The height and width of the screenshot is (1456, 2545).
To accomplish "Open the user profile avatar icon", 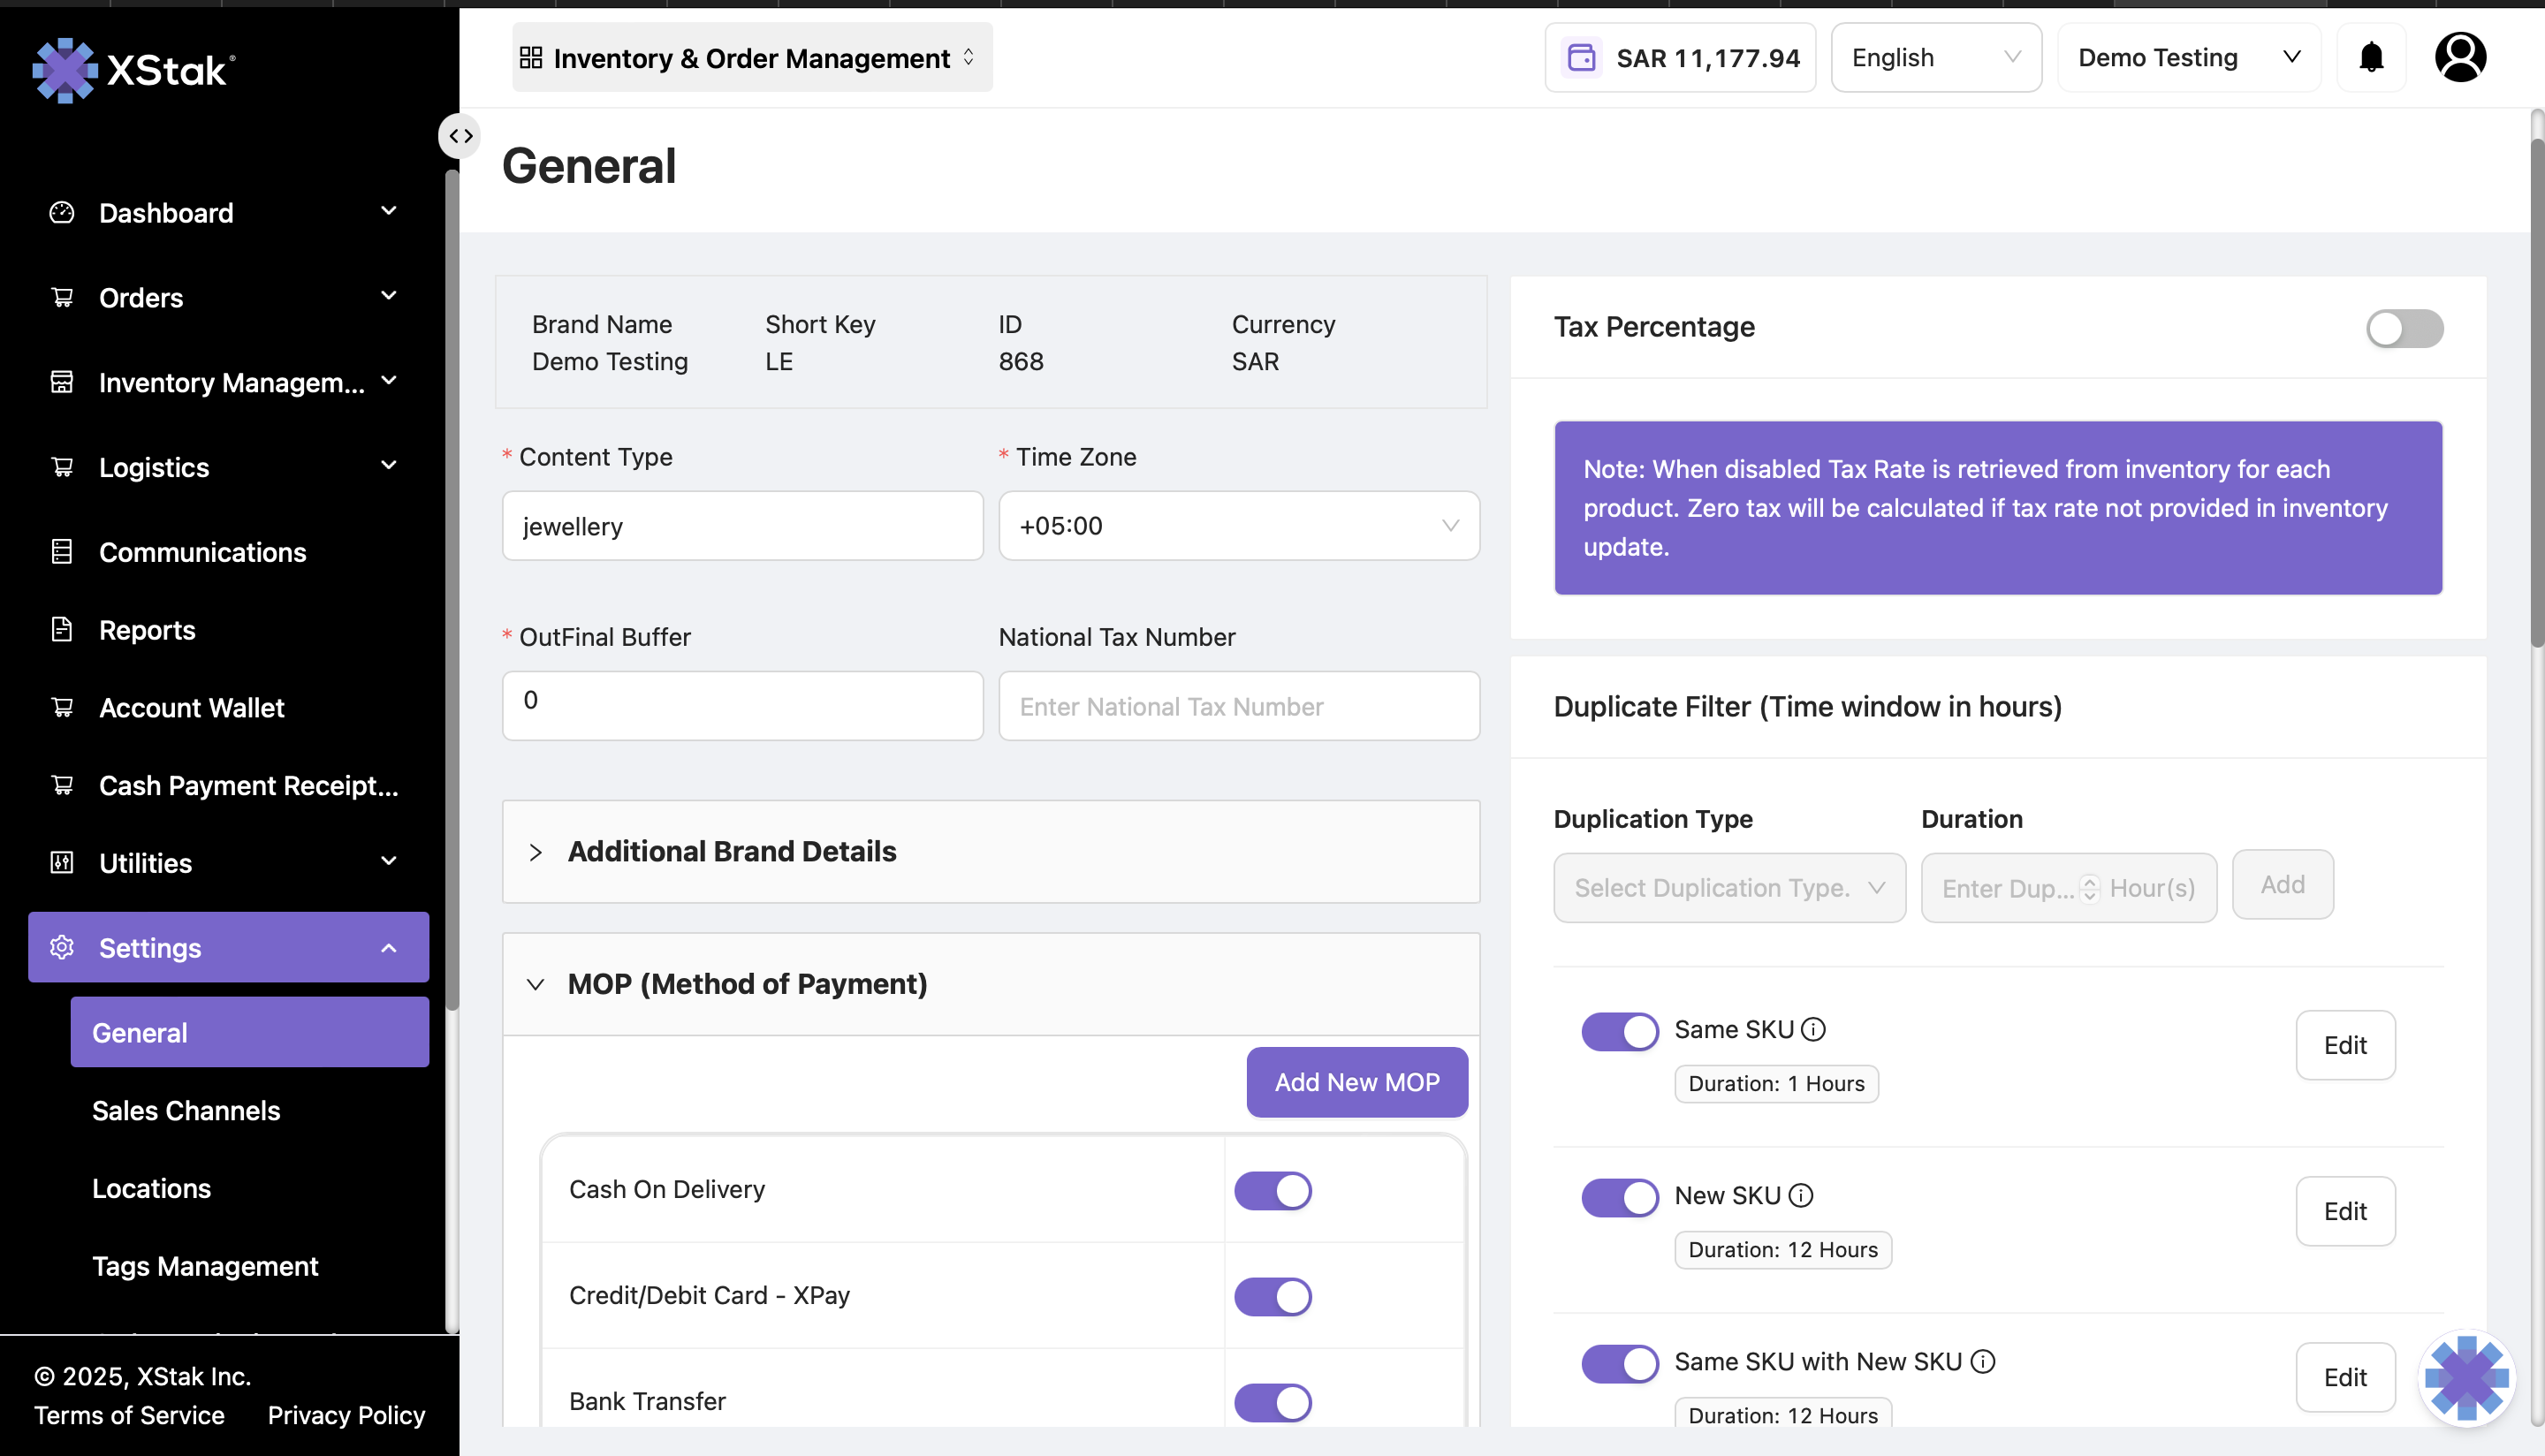I will (x=2460, y=57).
